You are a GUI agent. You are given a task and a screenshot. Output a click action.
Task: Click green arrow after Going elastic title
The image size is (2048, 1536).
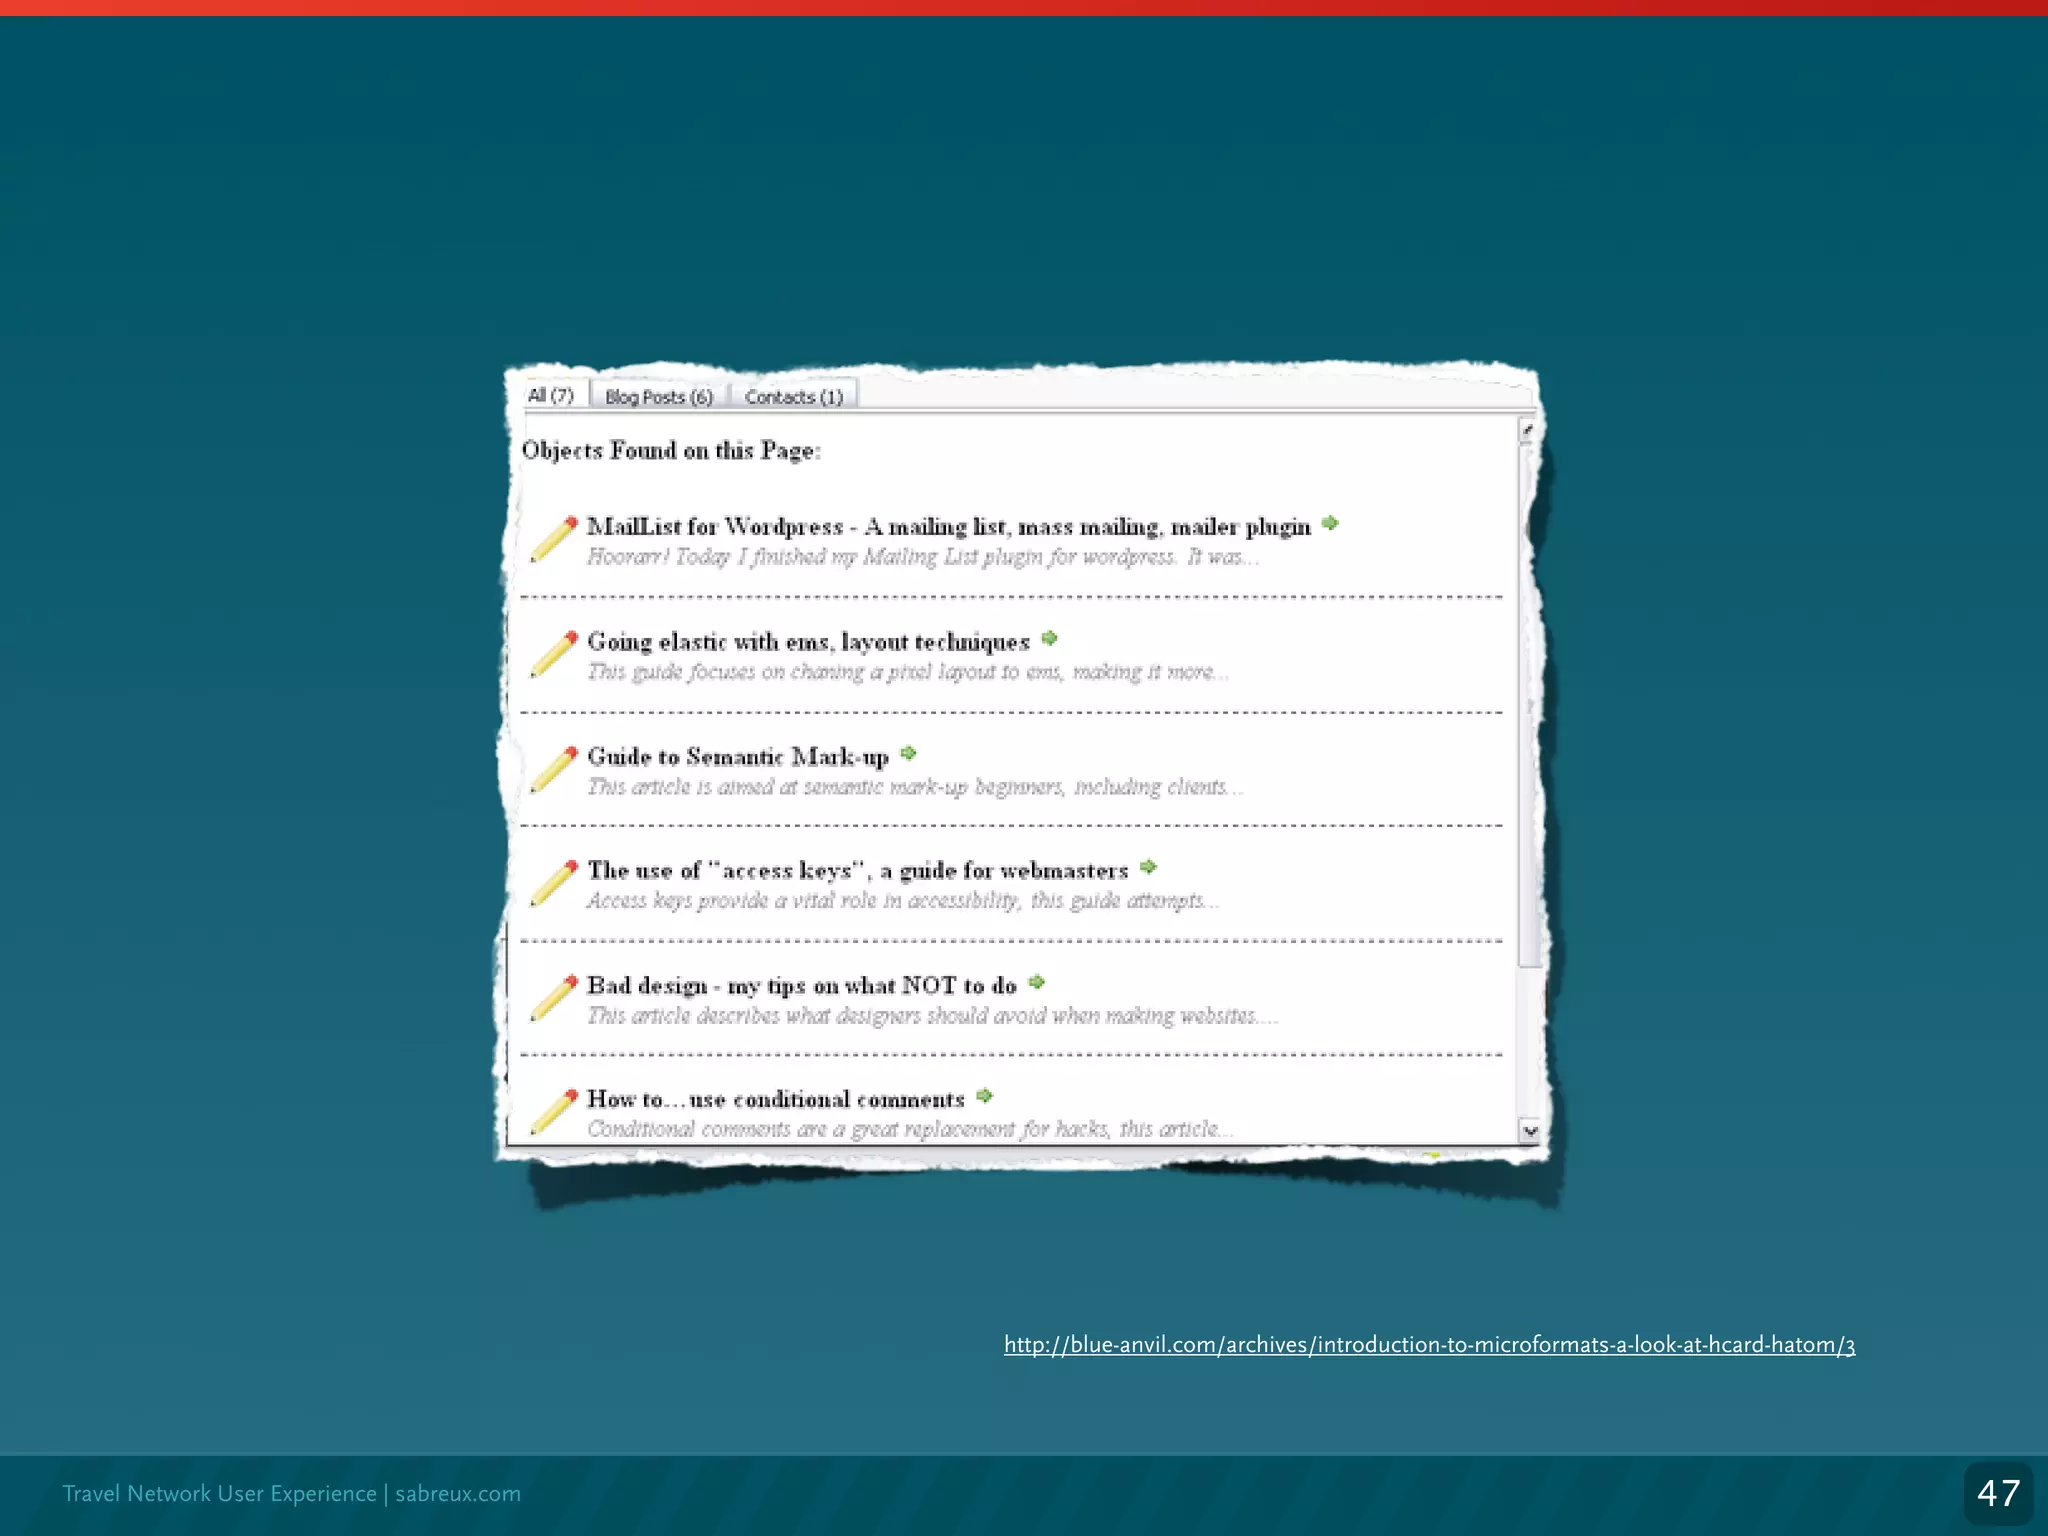click(x=1049, y=638)
